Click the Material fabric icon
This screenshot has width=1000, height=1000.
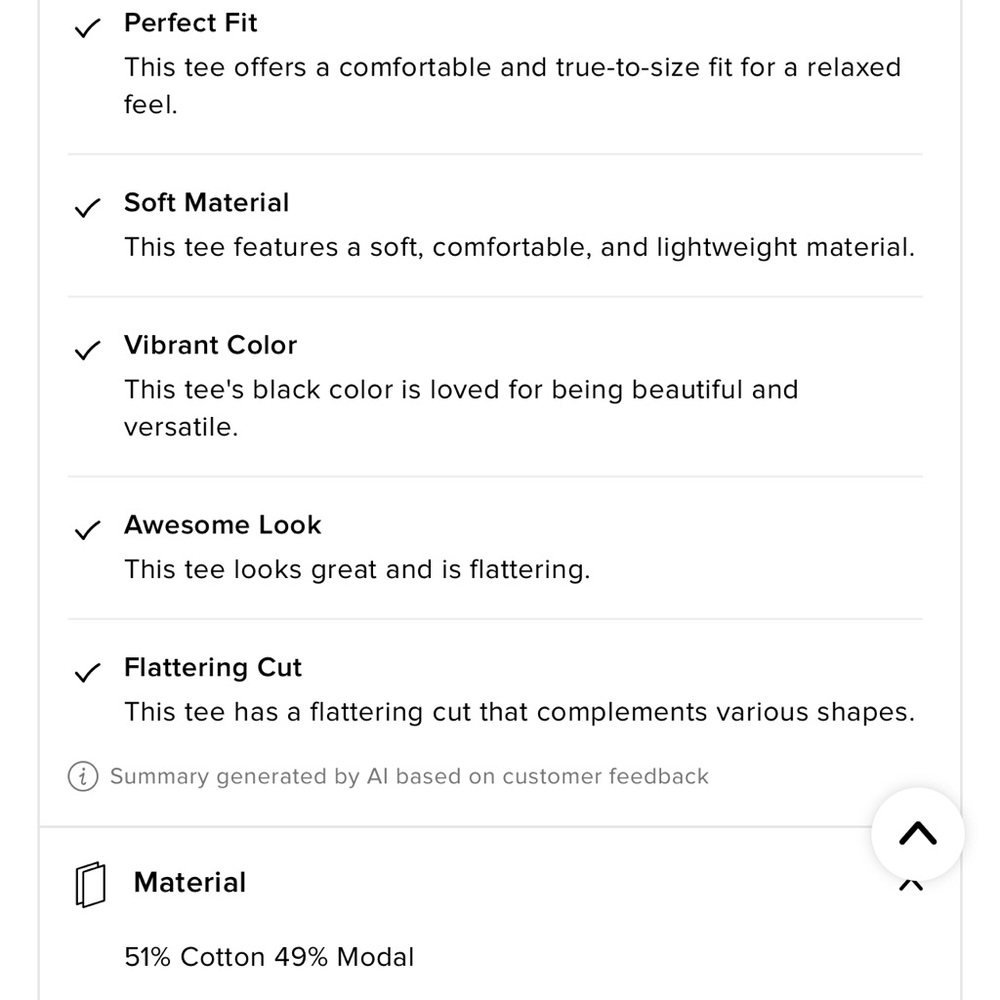tap(91, 884)
